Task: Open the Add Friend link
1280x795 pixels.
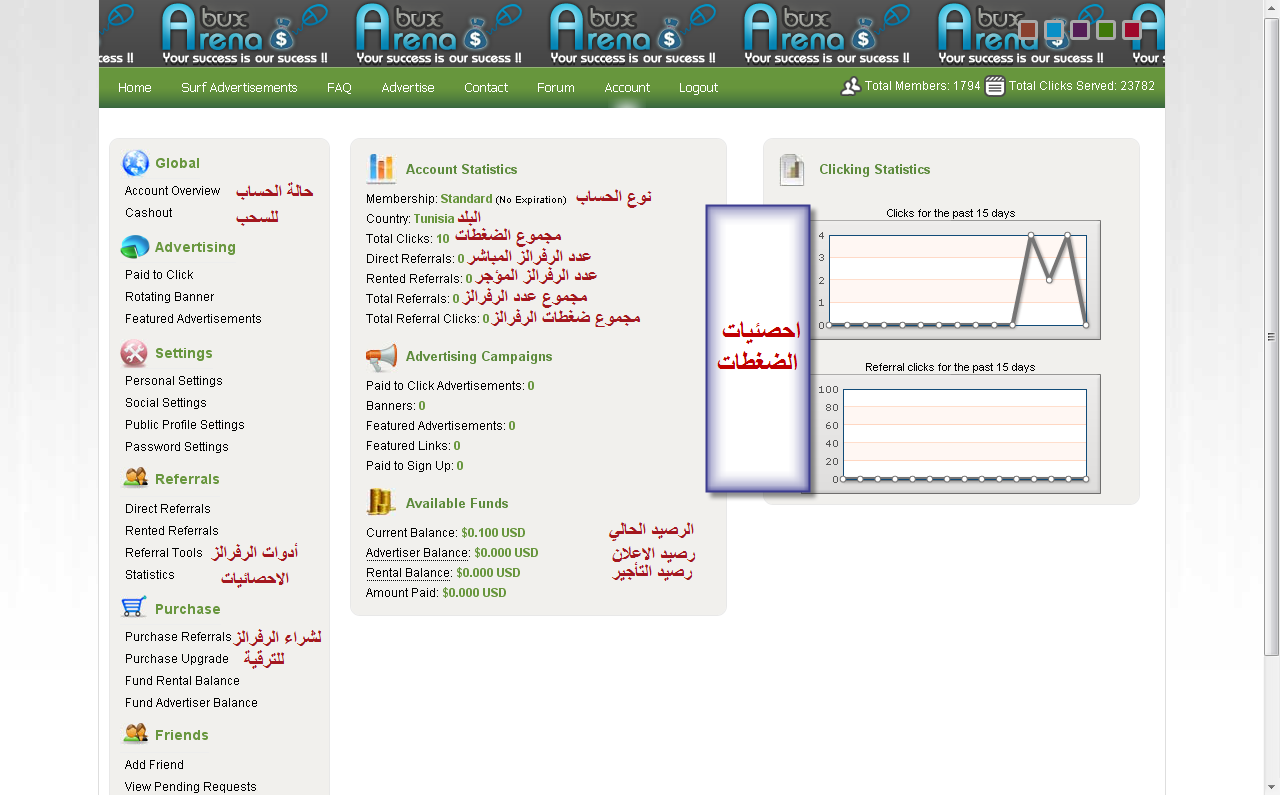Action: [154, 765]
